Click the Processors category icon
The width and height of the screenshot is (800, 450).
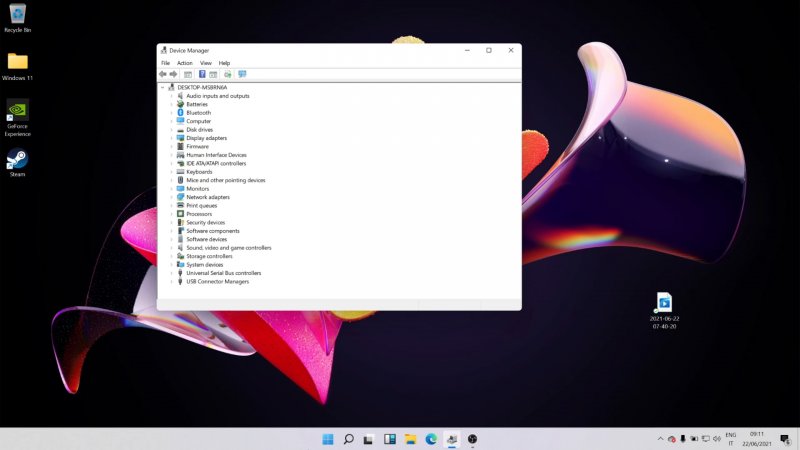coord(180,214)
